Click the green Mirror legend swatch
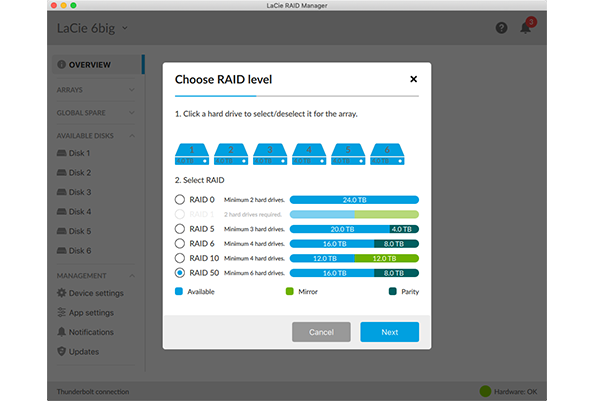The image size is (594, 401). (x=289, y=291)
